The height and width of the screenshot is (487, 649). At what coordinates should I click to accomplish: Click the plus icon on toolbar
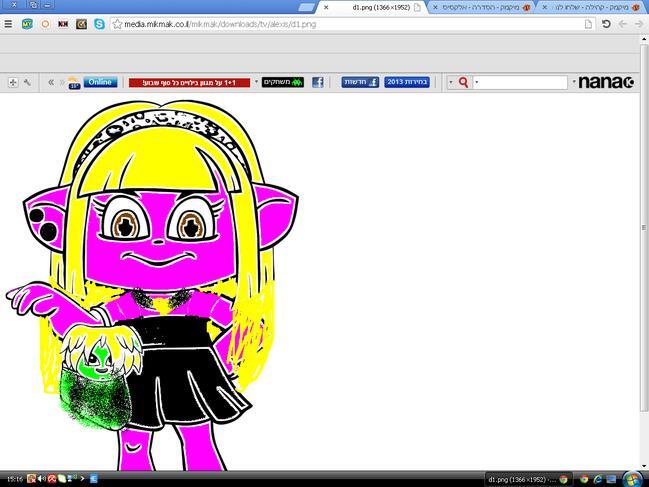point(13,82)
